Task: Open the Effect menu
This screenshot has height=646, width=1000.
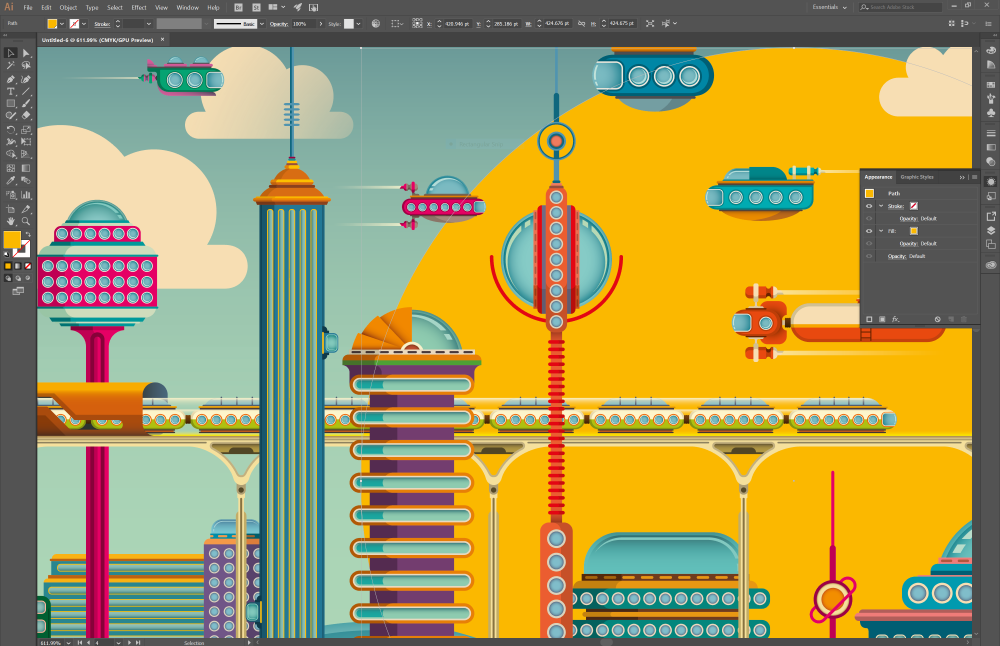Action: (139, 8)
